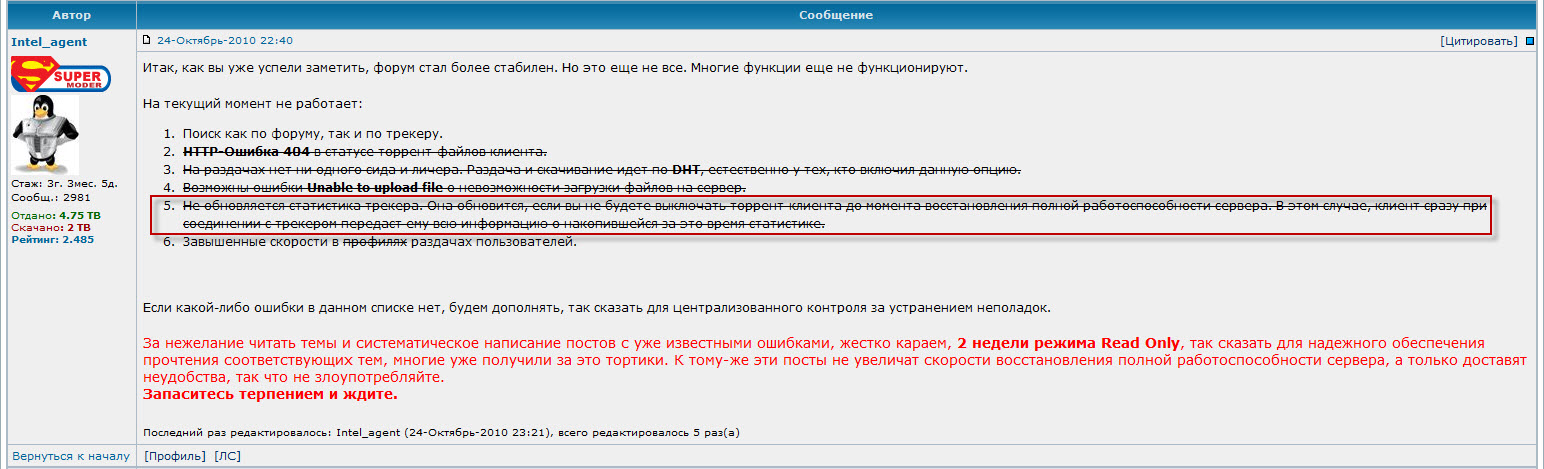
Task: Click 'На текущий момент не работает:' line
Action: 252,104
